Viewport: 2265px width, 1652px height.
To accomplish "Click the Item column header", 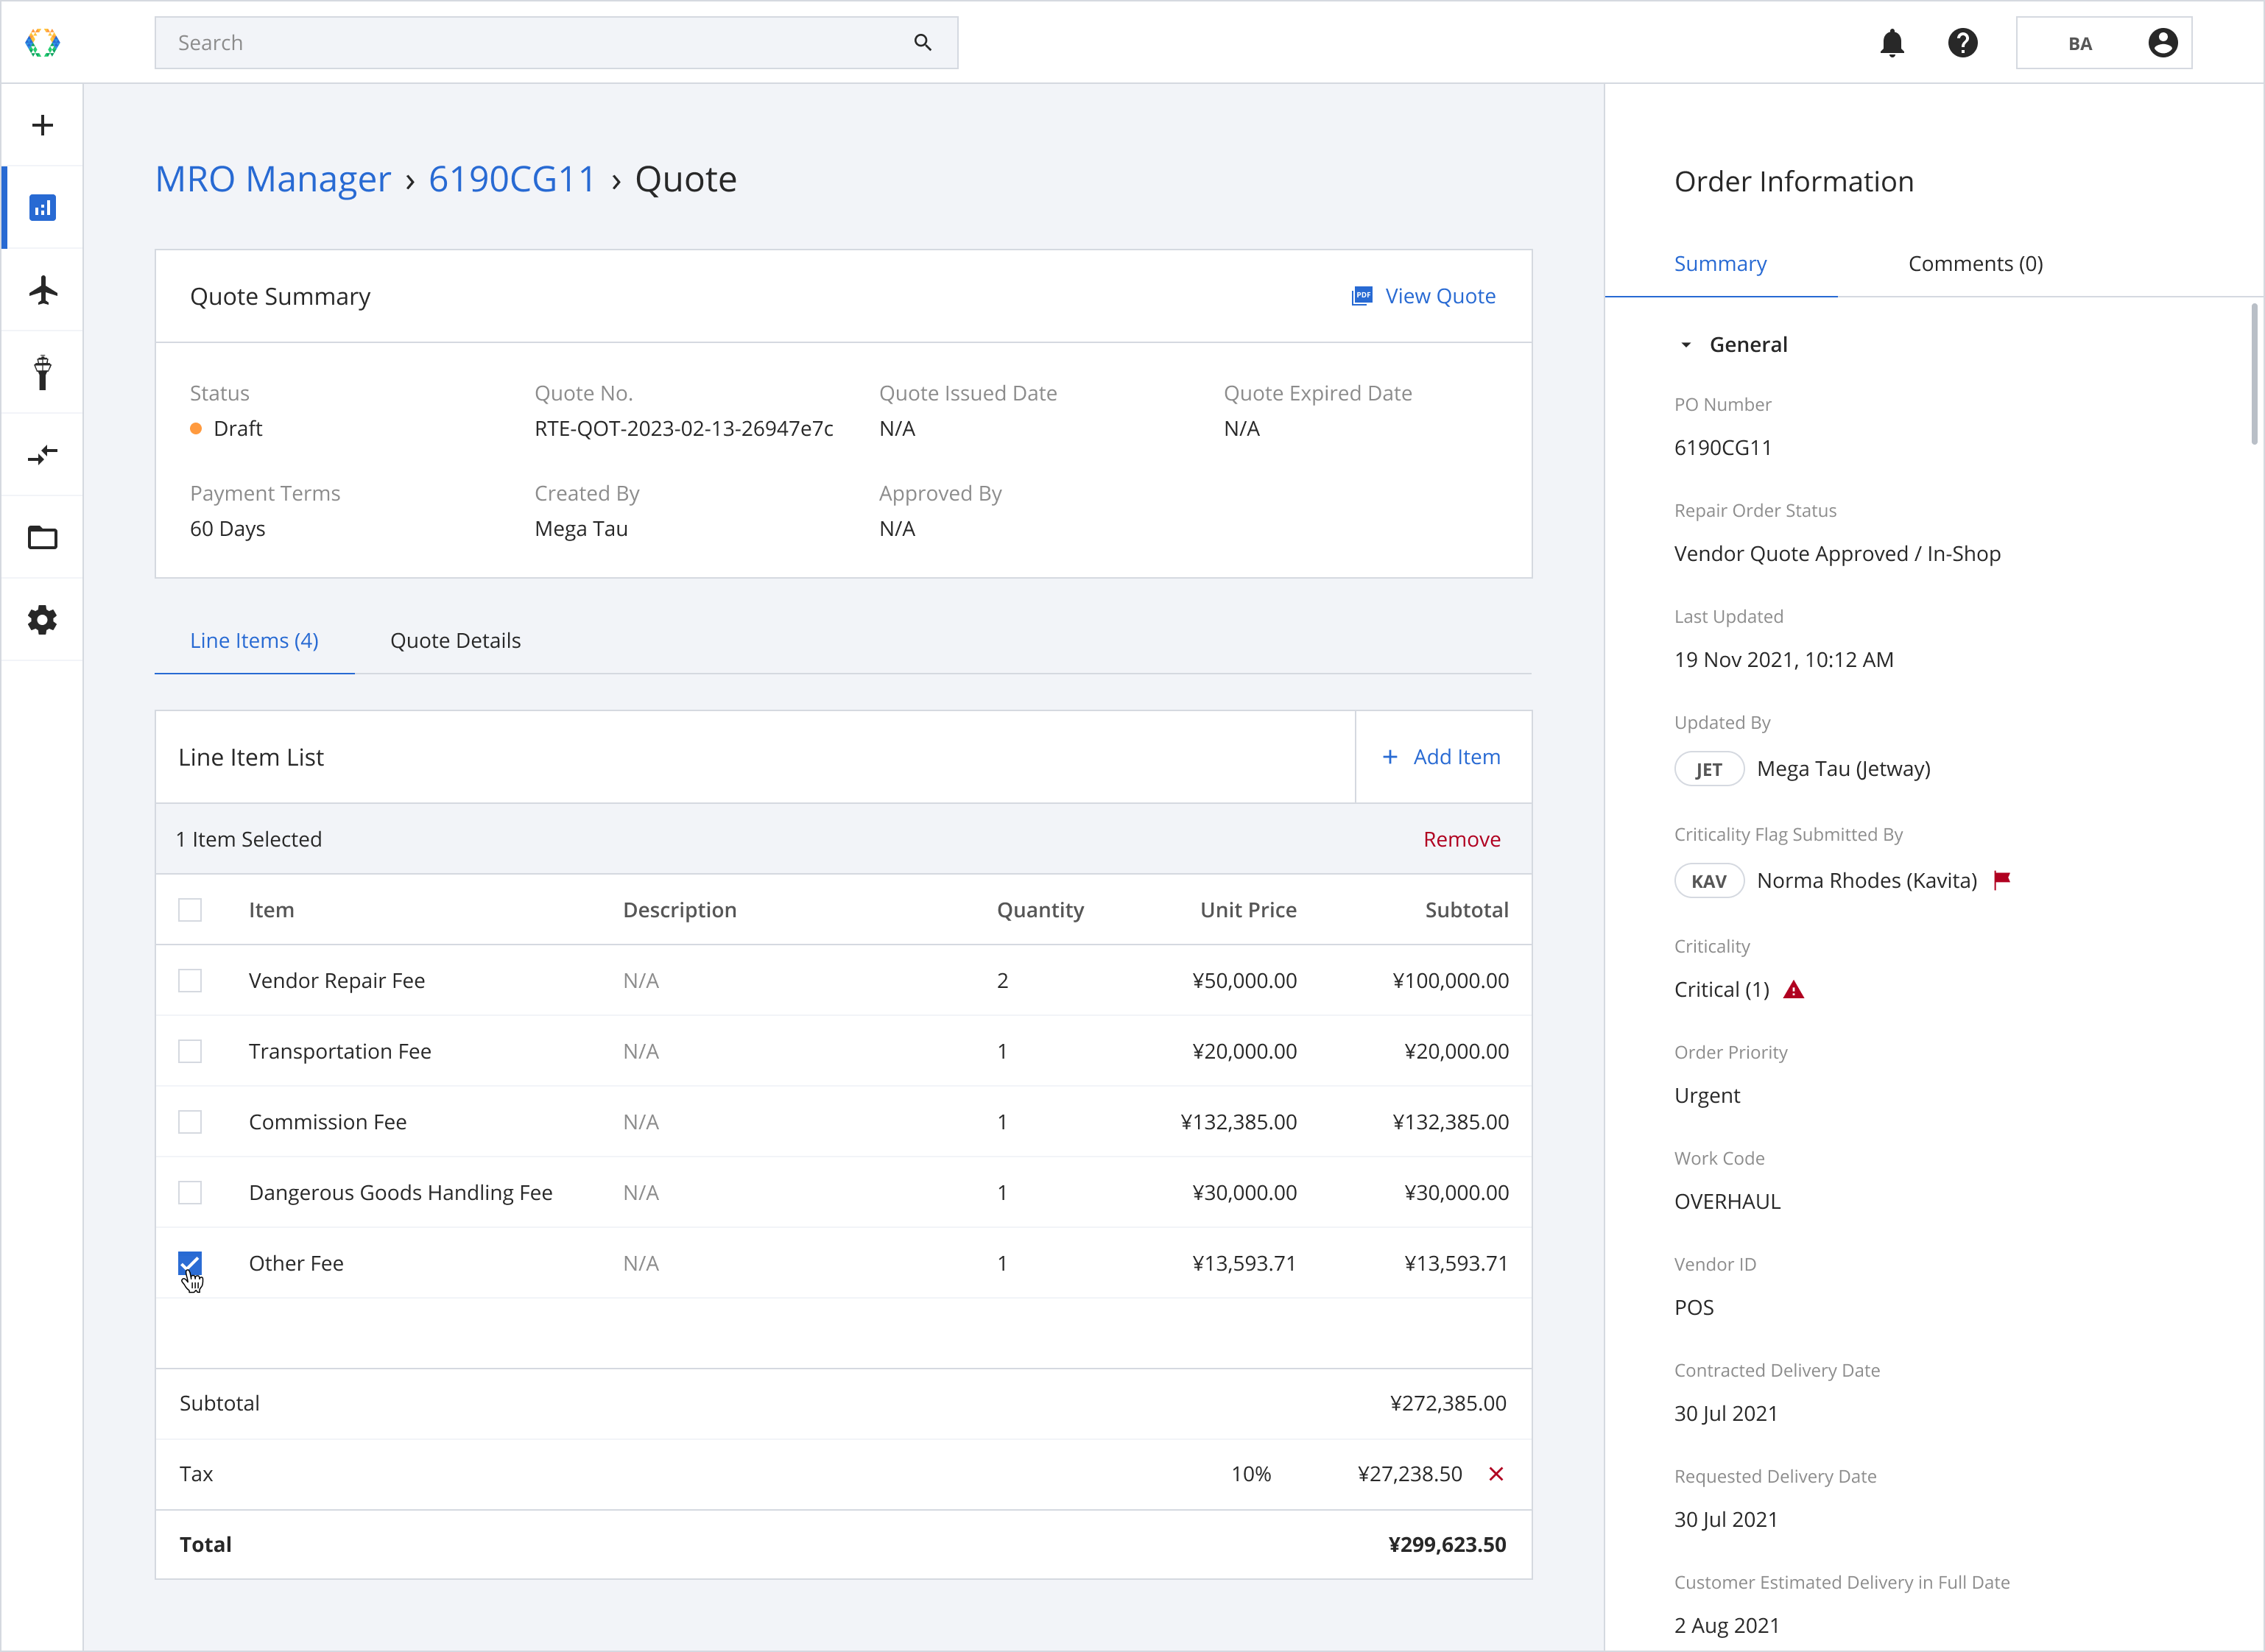I will [x=271, y=910].
